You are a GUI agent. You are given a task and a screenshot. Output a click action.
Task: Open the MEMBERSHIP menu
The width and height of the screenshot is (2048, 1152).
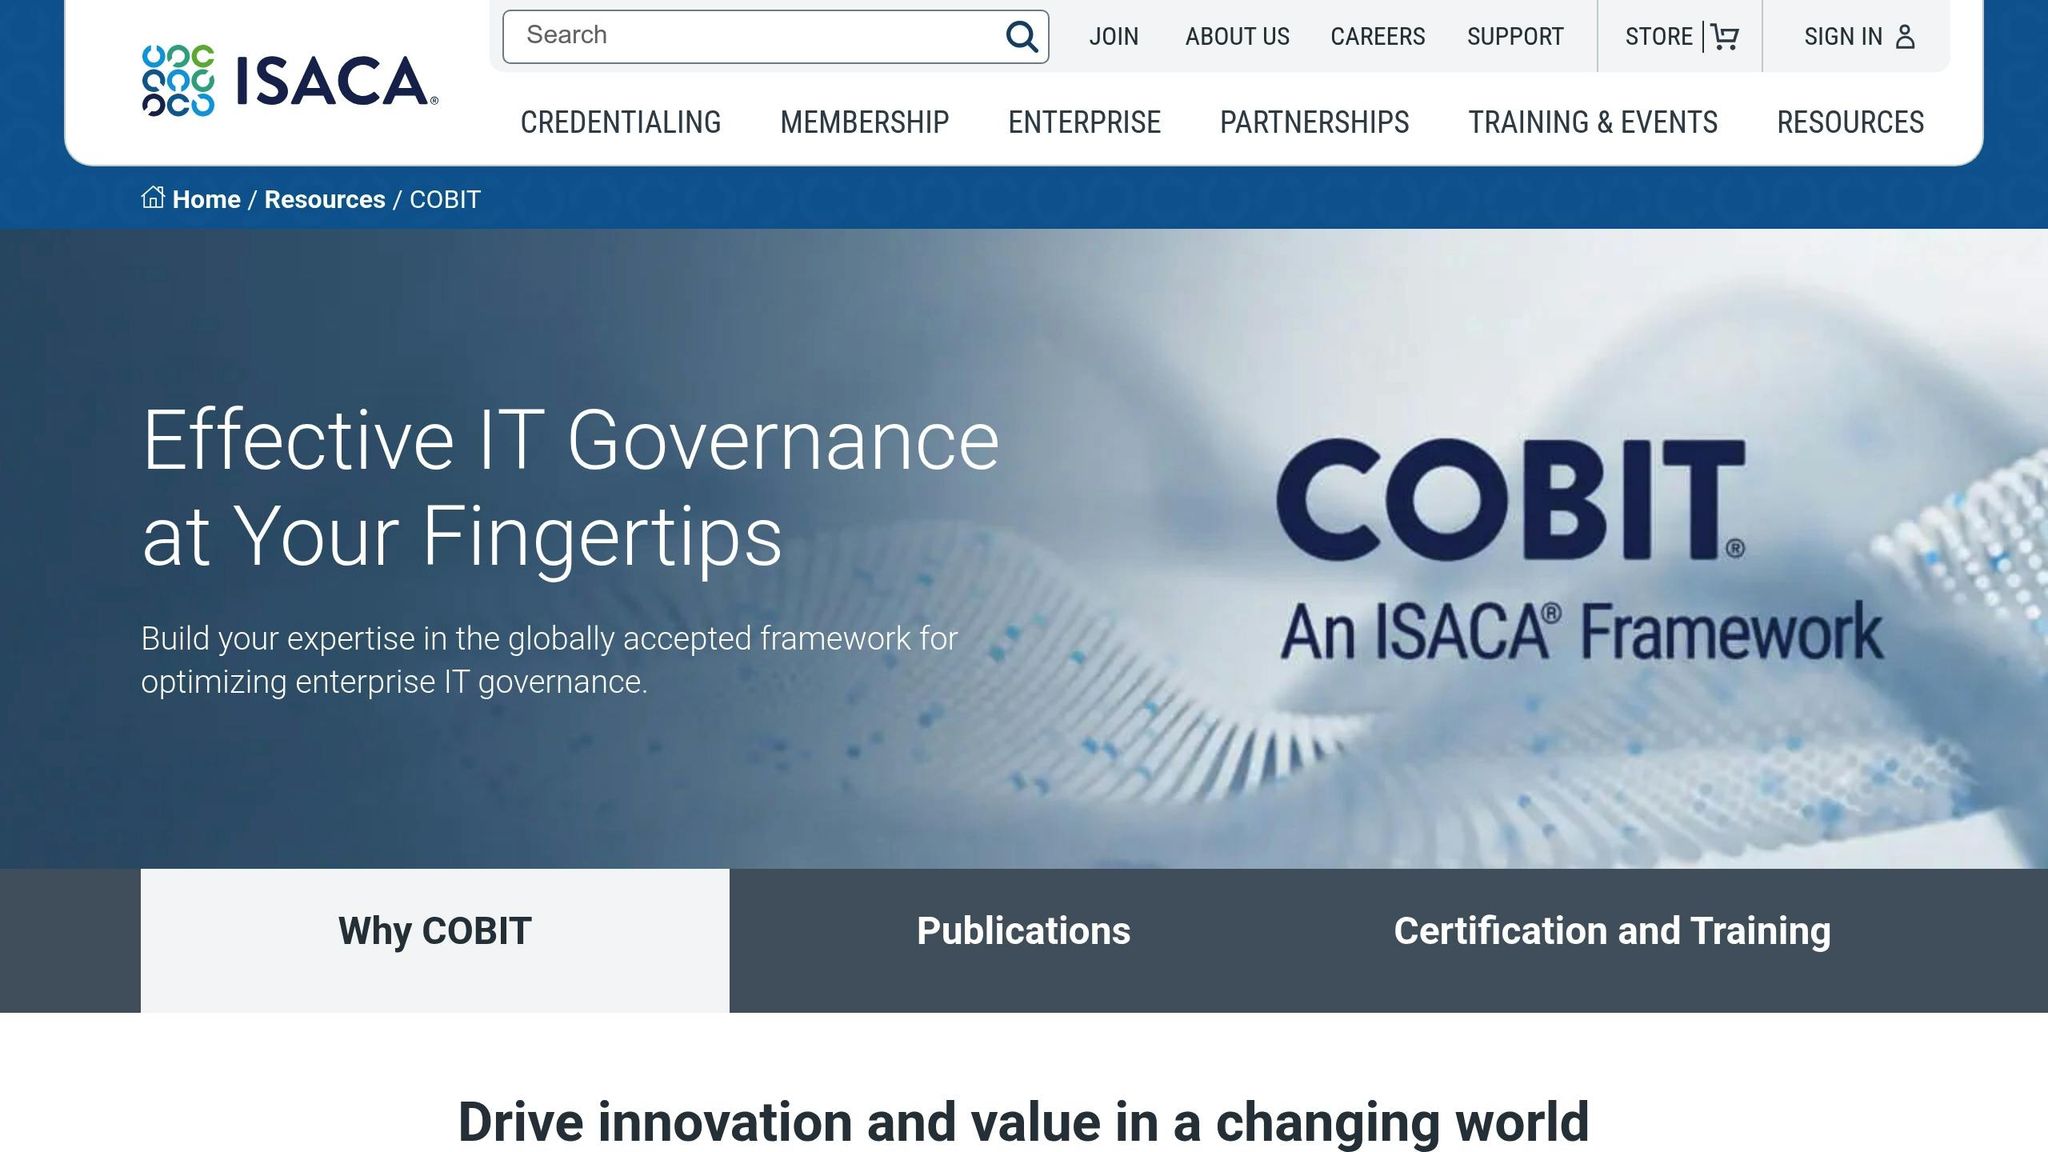pyautogui.click(x=865, y=121)
